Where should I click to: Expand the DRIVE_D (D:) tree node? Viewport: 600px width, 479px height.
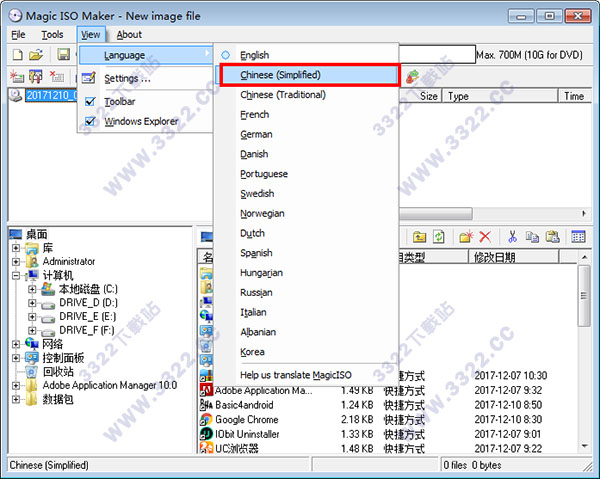click(x=32, y=302)
